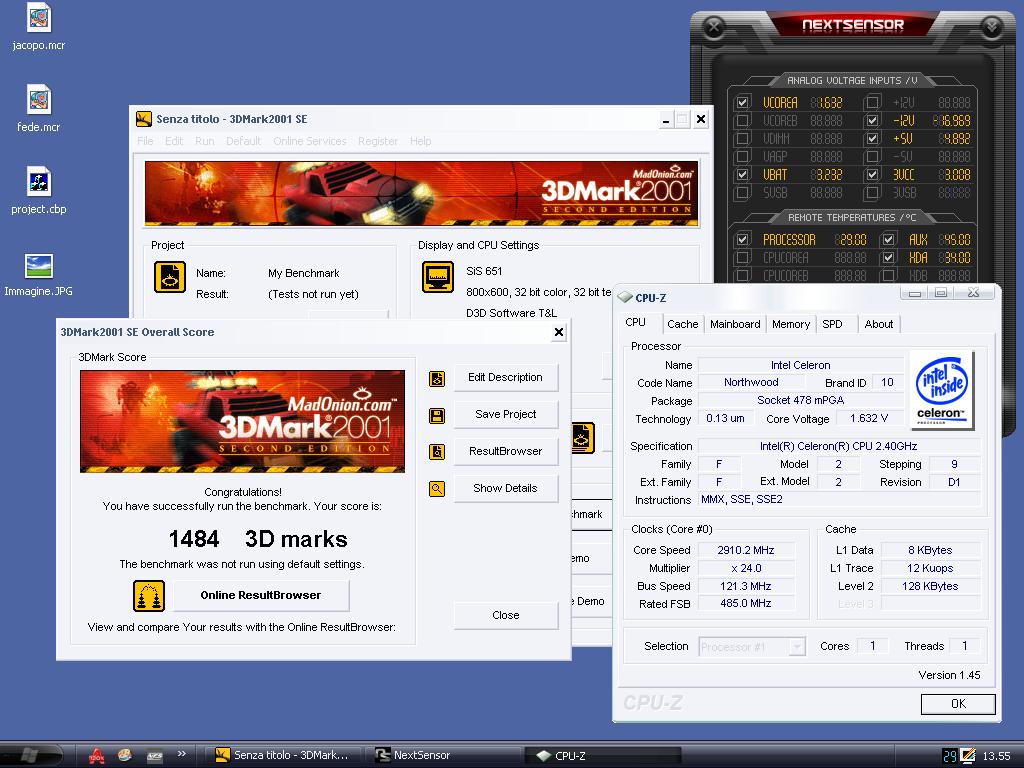The height and width of the screenshot is (768, 1024).
Task: Launch the red quick launch icon
Action: 97,756
